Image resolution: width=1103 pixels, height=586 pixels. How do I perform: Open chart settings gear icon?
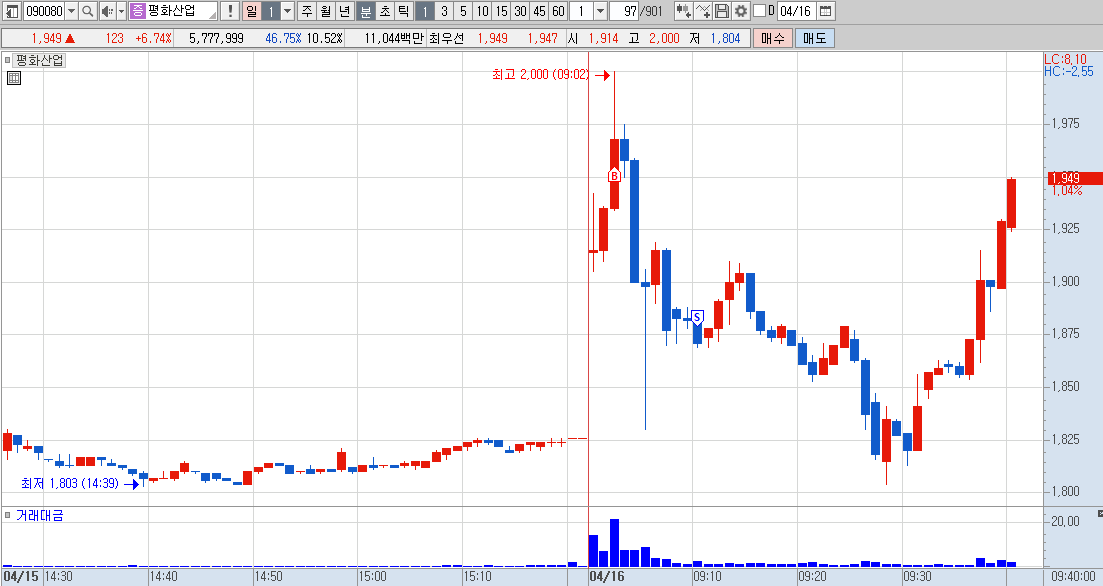pyautogui.click(x=740, y=11)
